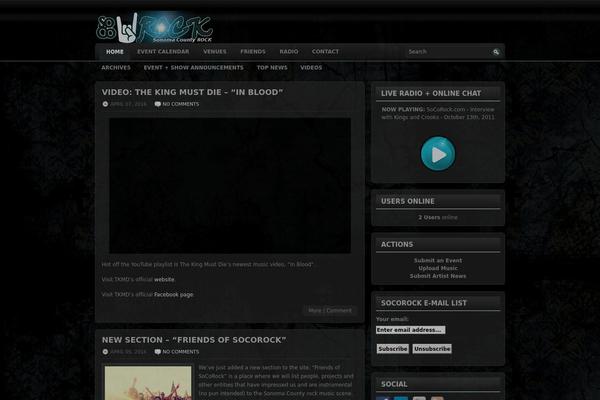The image size is (600, 400).
Task: Click No Comments under Friends of SoCoRock post
Action: point(181,352)
